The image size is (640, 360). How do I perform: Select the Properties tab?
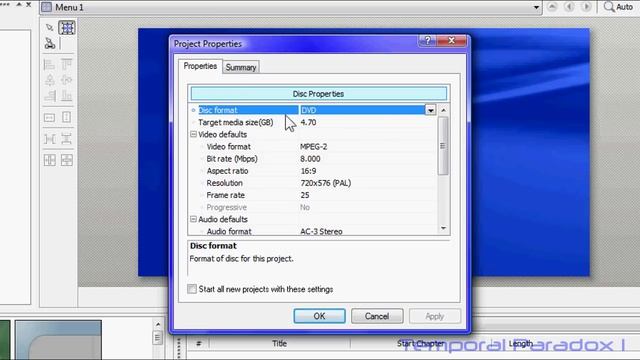200,66
